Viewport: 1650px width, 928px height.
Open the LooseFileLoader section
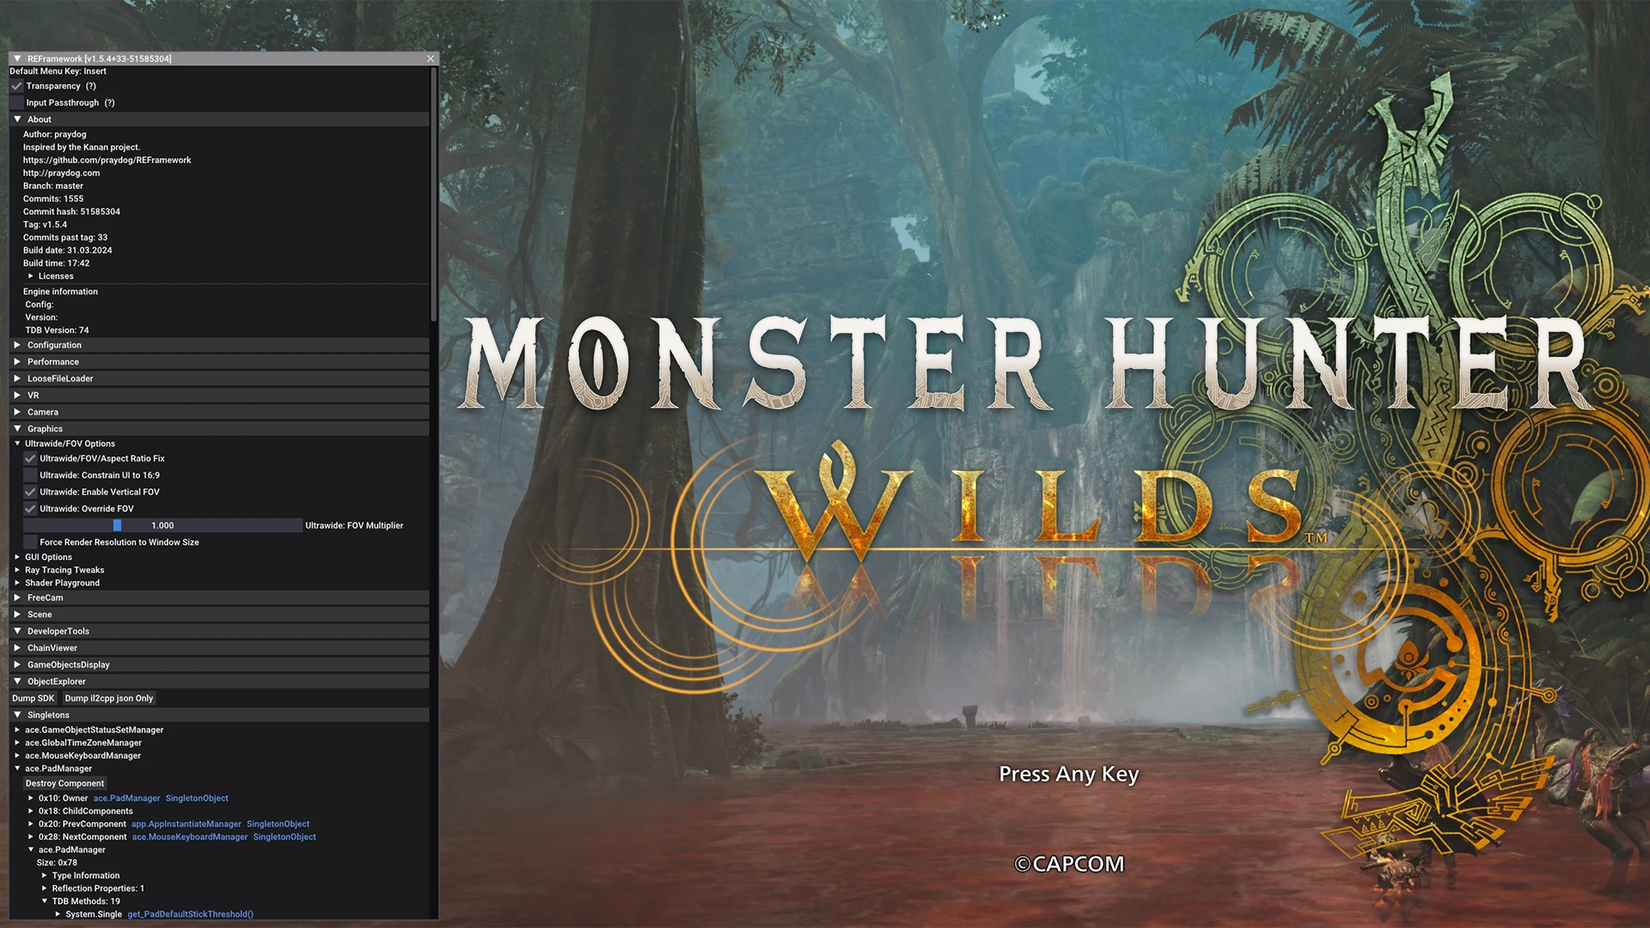click(x=60, y=379)
